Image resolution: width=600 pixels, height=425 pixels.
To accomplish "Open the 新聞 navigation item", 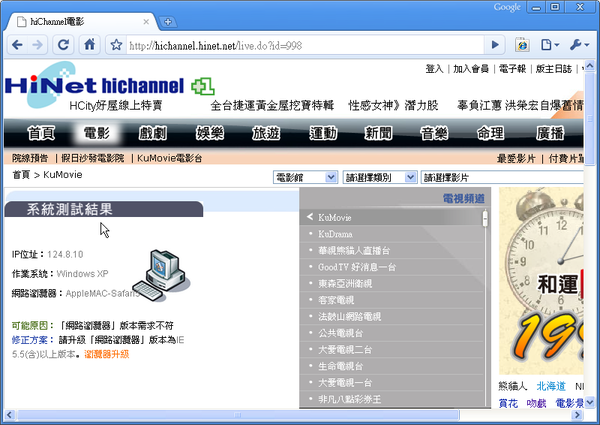I will coord(378,133).
